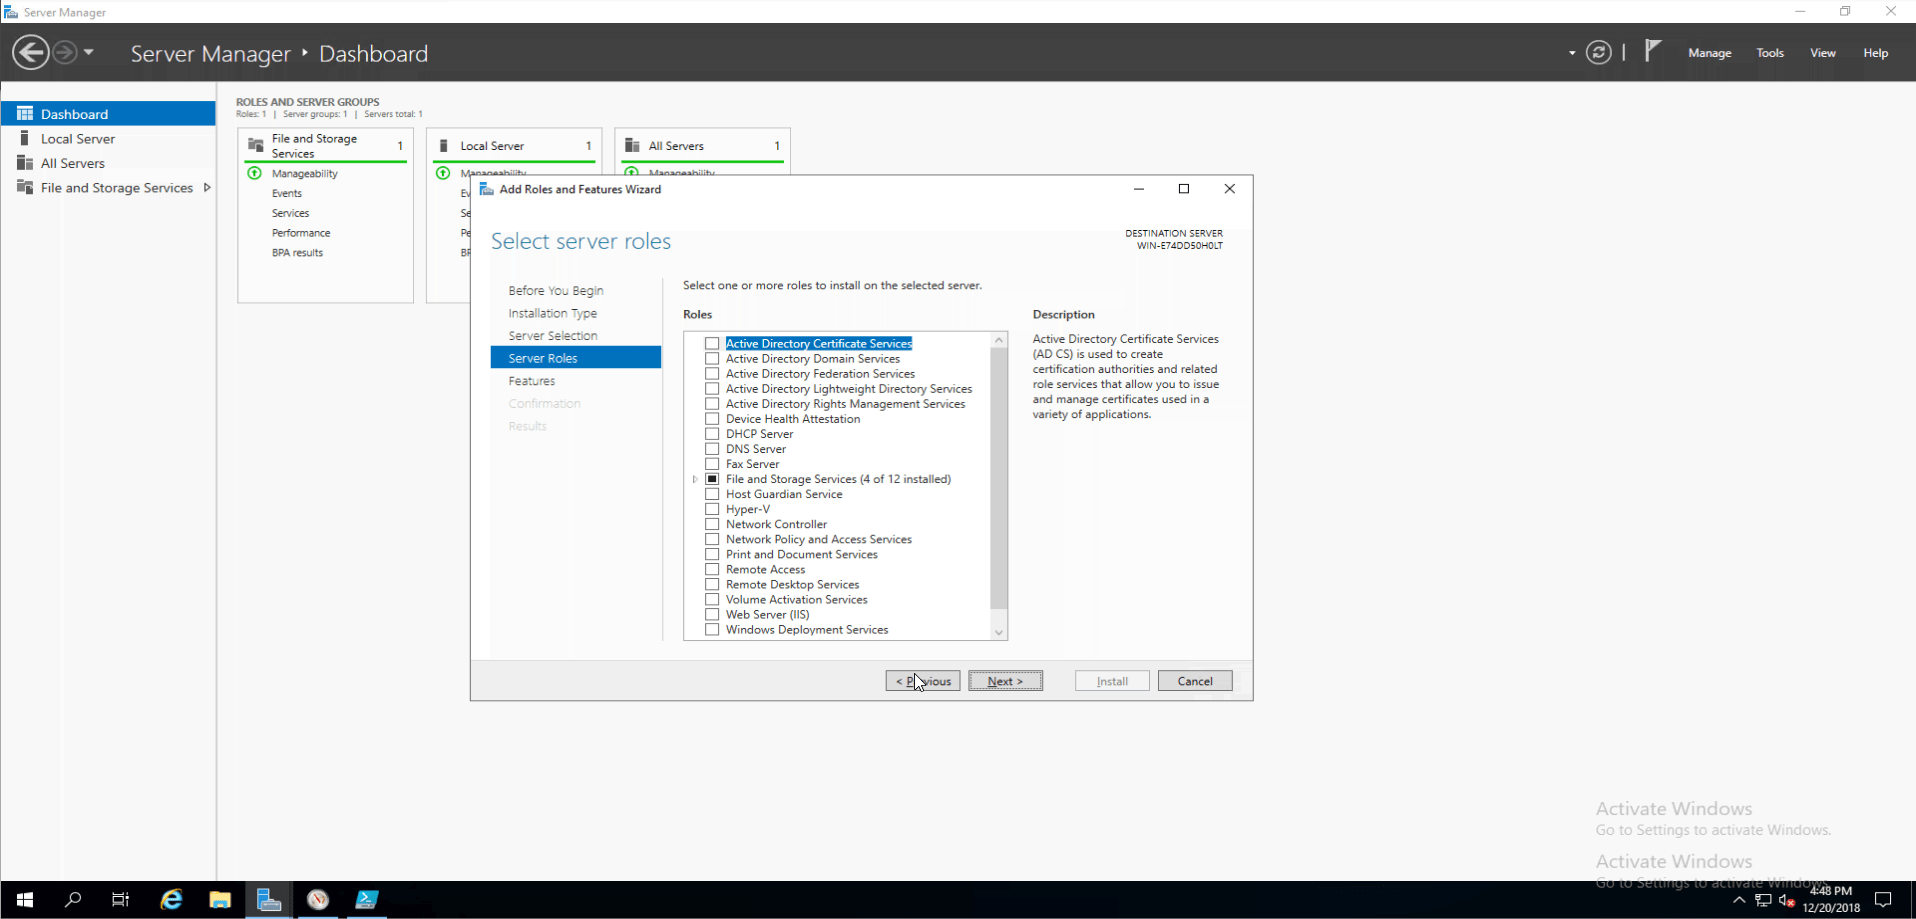Select All Servers in the left navigation
The height and width of the screenshot is (919, 1916).
(x=108, y=163)
